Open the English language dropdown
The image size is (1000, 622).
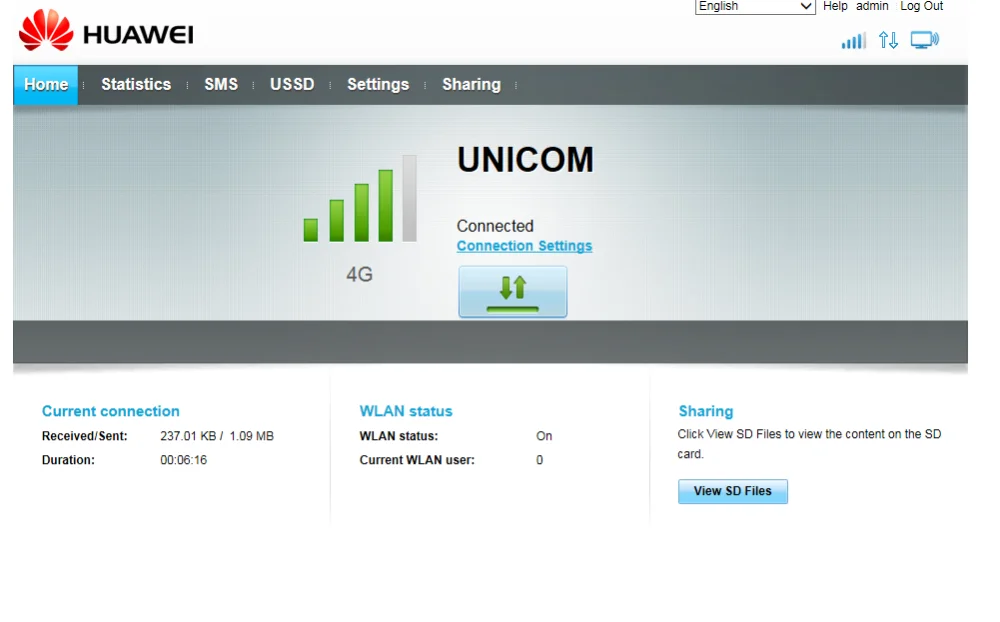click(755, 6)
